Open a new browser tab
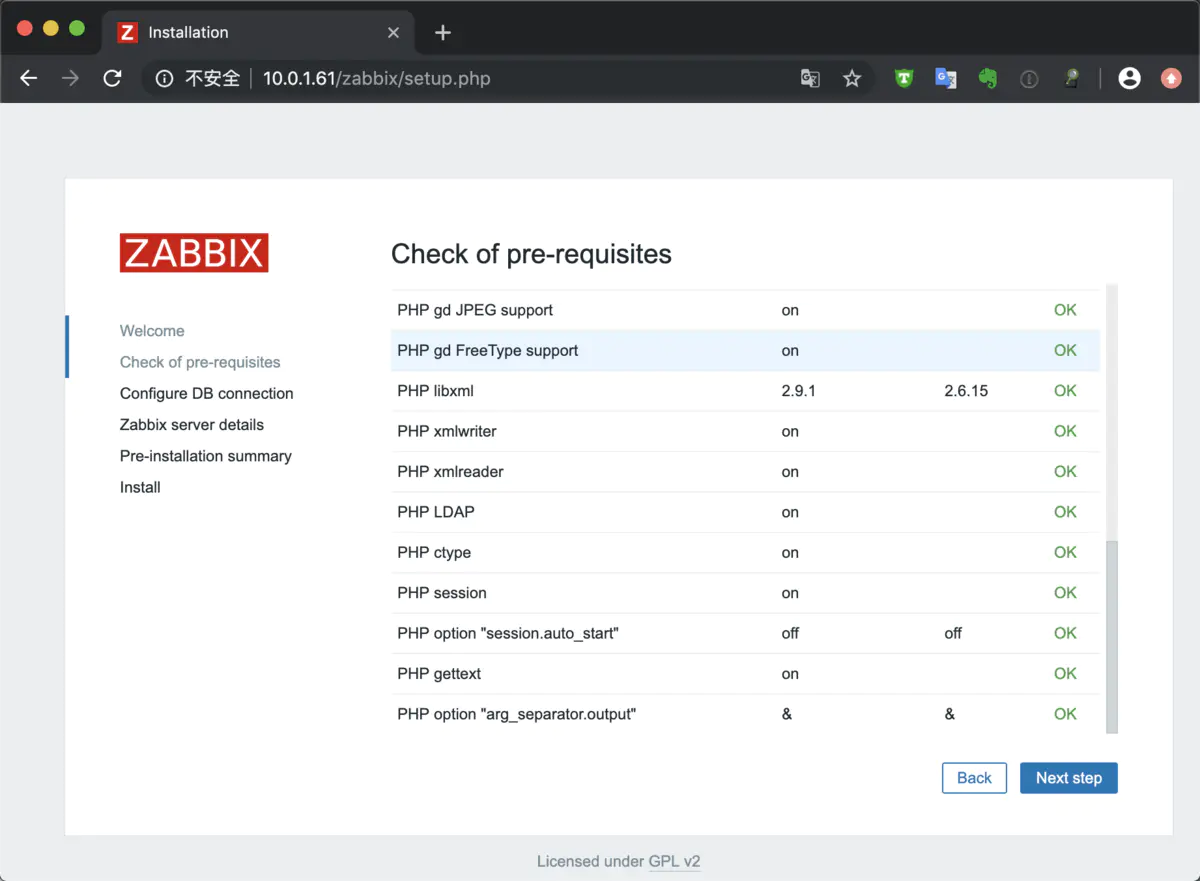The image size is (1200, 881). coord(443,32)
